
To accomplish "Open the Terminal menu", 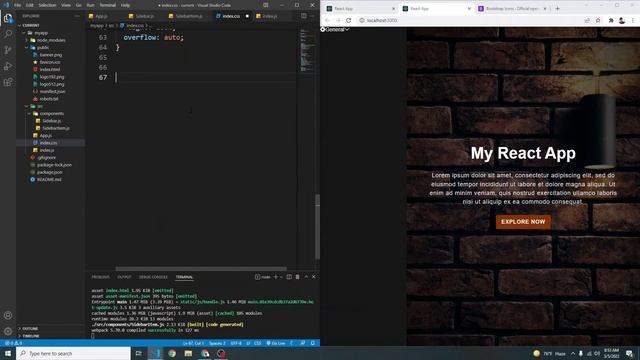I will click(108, 5).
